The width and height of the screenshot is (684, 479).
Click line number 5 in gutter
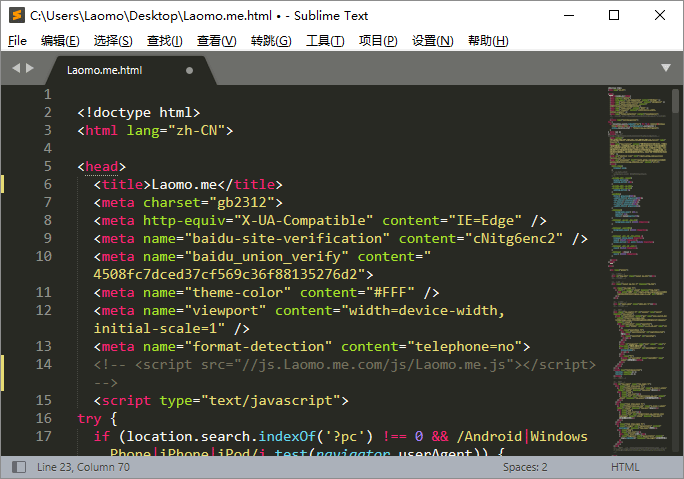tap(48, 166)
